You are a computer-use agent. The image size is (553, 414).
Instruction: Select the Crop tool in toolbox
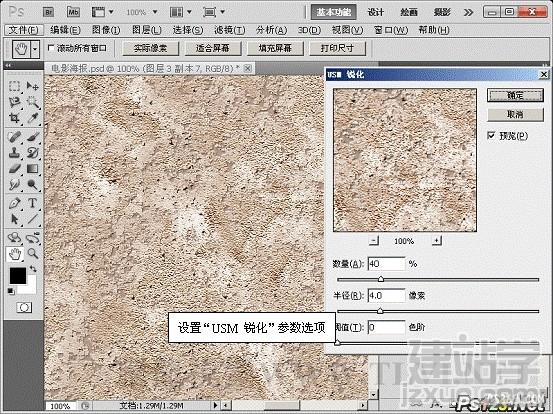14,118
